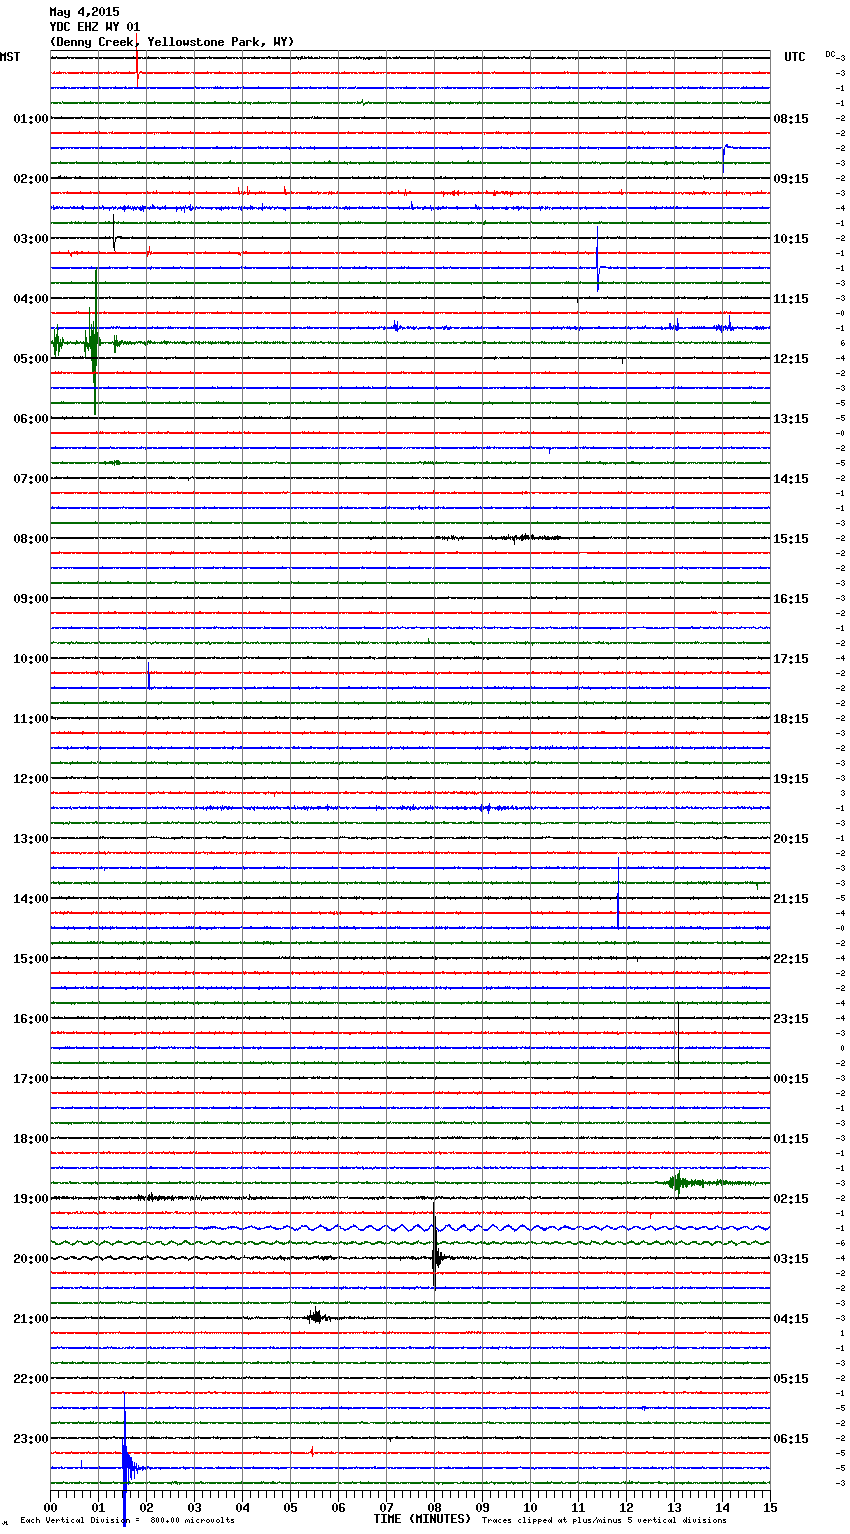This screenshot has width=850, height=1534.
Task: Select the 02:00 MST row label
Action: (31, 179)
